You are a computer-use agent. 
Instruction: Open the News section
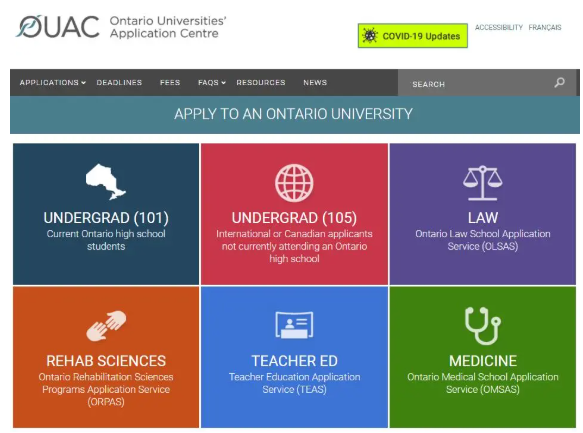(315, 83)
